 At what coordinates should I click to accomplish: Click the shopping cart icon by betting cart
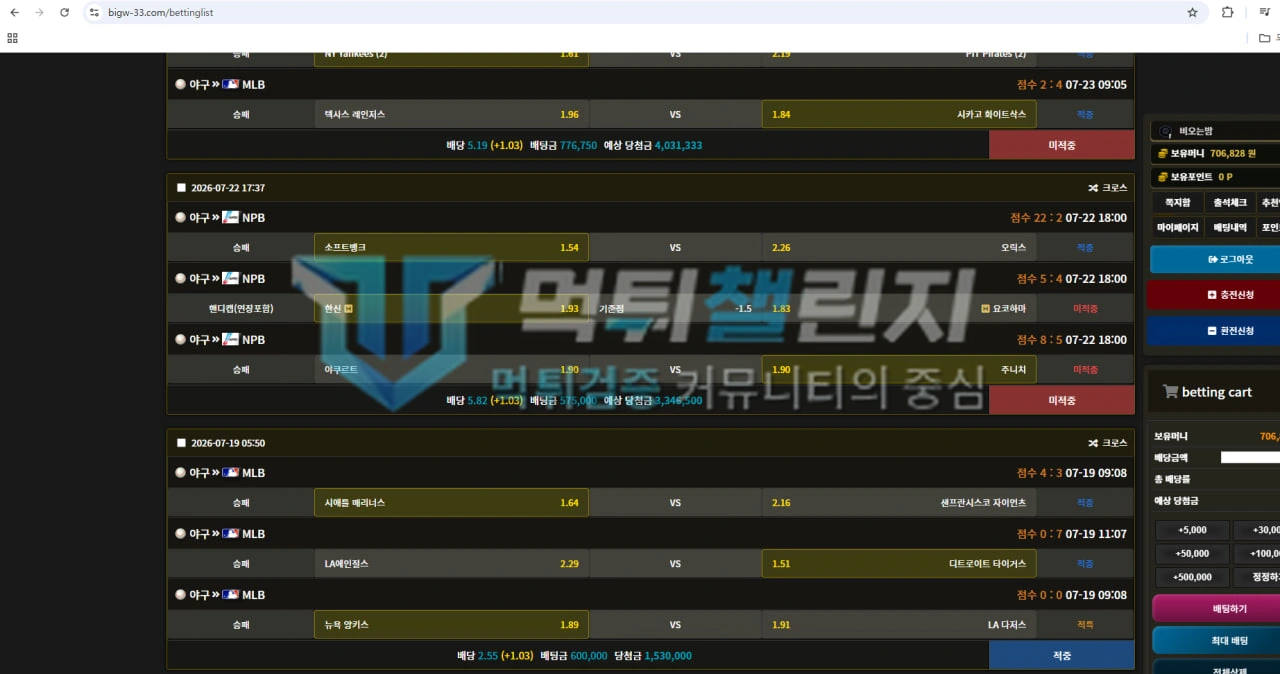1170,392
